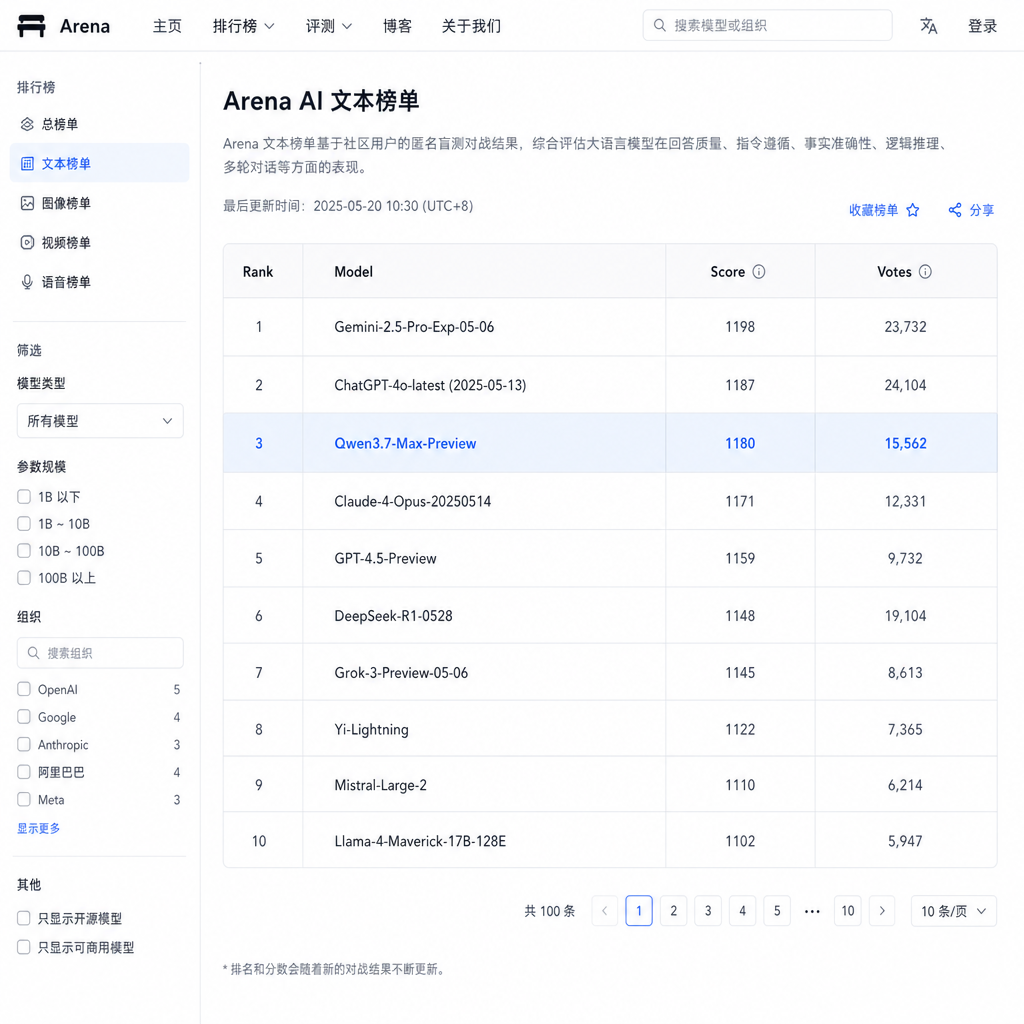Click the language translate icon
The width and height of the screenshot is (1024, 1024).
pos(929,26)
